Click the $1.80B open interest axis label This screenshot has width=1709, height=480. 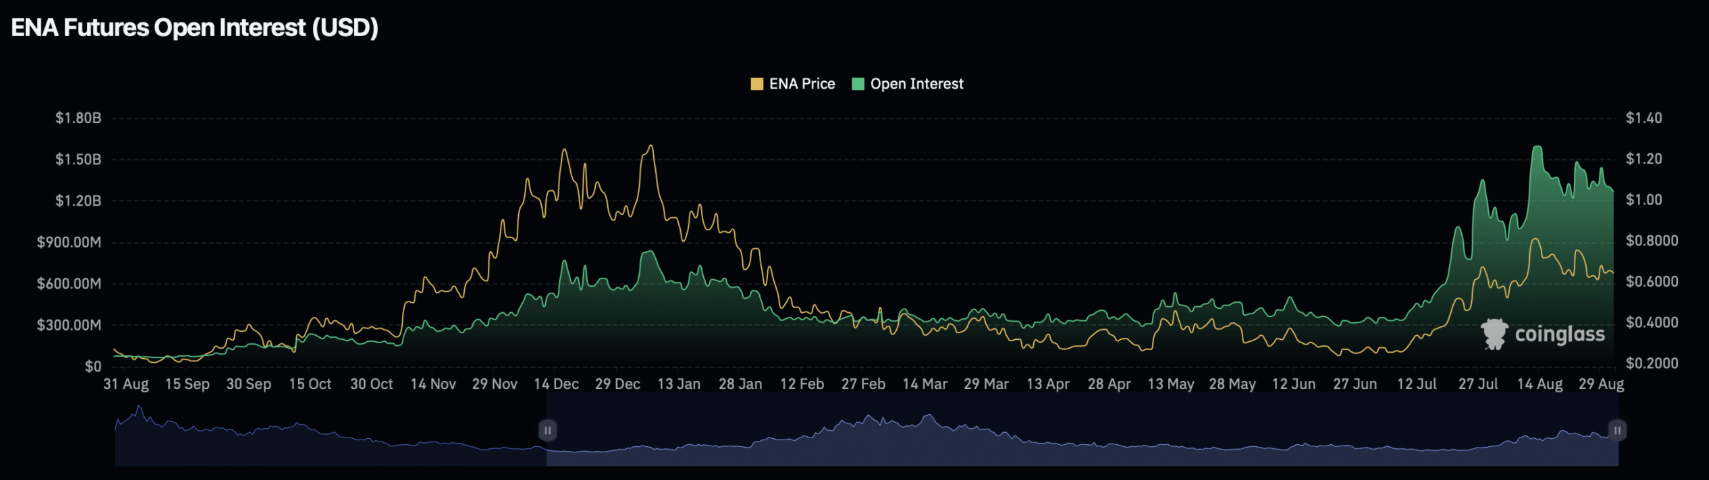coord(78,118)
